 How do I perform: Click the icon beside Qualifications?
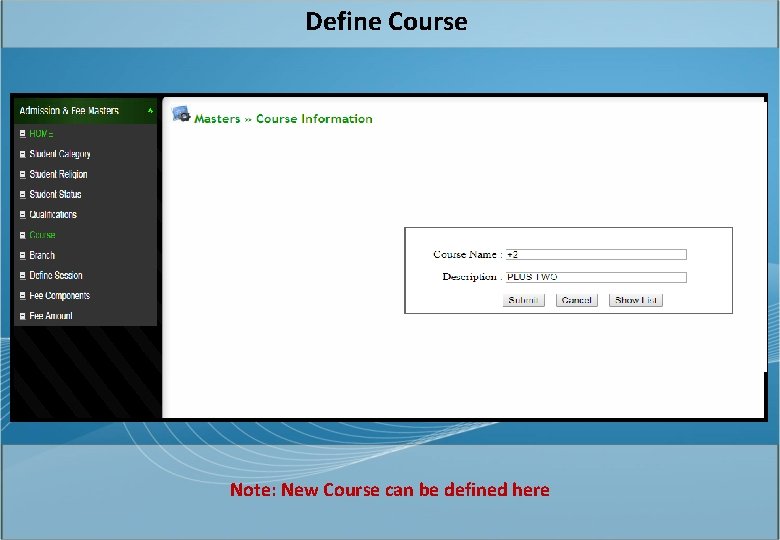coord(22,215)
